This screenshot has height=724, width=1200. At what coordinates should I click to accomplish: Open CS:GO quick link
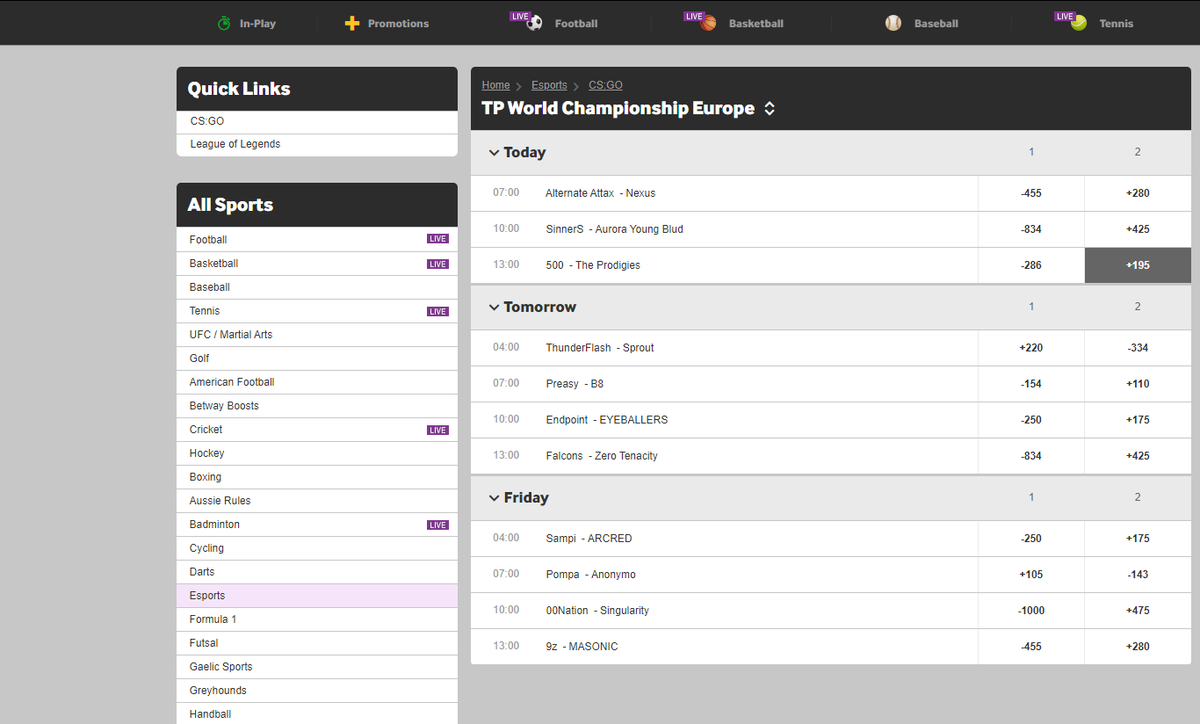click(317, 121)
